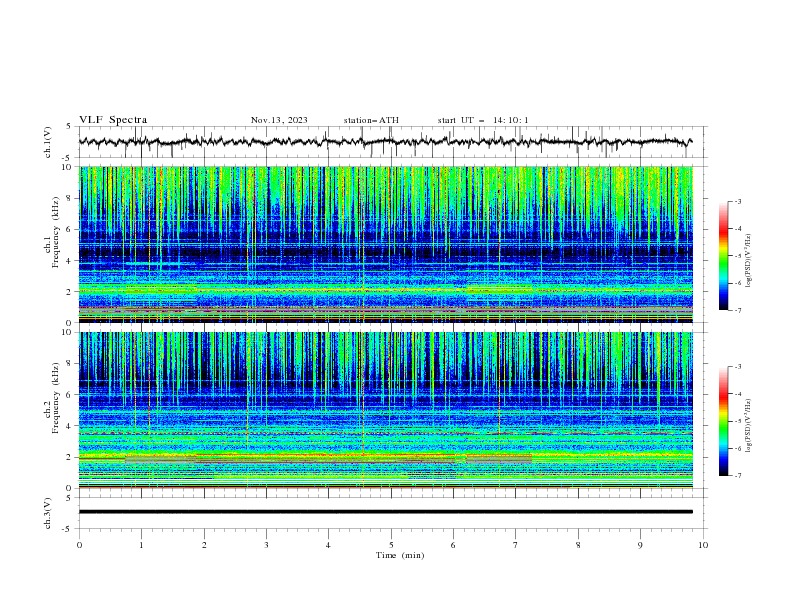
Task: Click the ch.2 spectrogram panel
Action: tap(386, 410)
